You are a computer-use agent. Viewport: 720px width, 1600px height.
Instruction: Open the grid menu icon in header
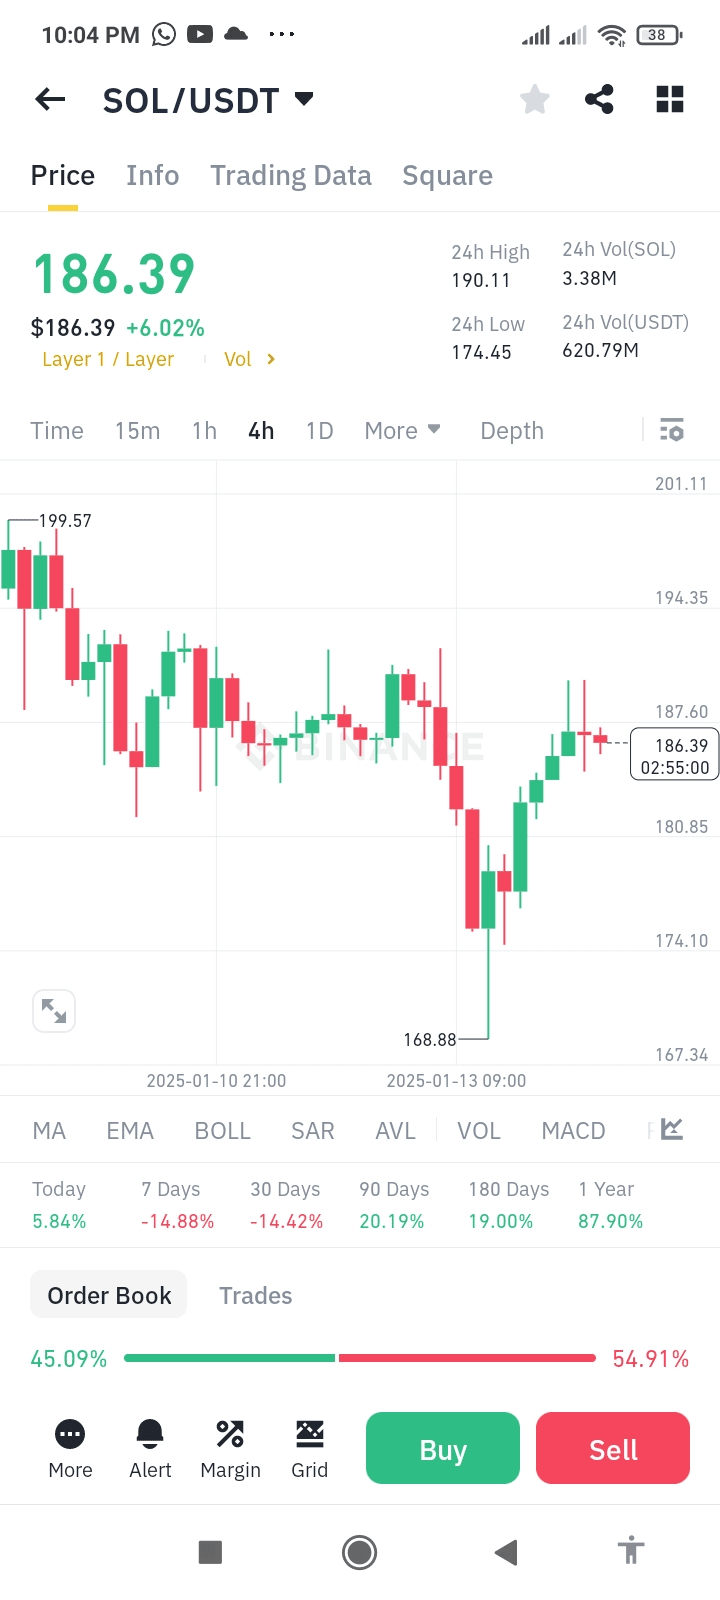click(x=669, y=99)
